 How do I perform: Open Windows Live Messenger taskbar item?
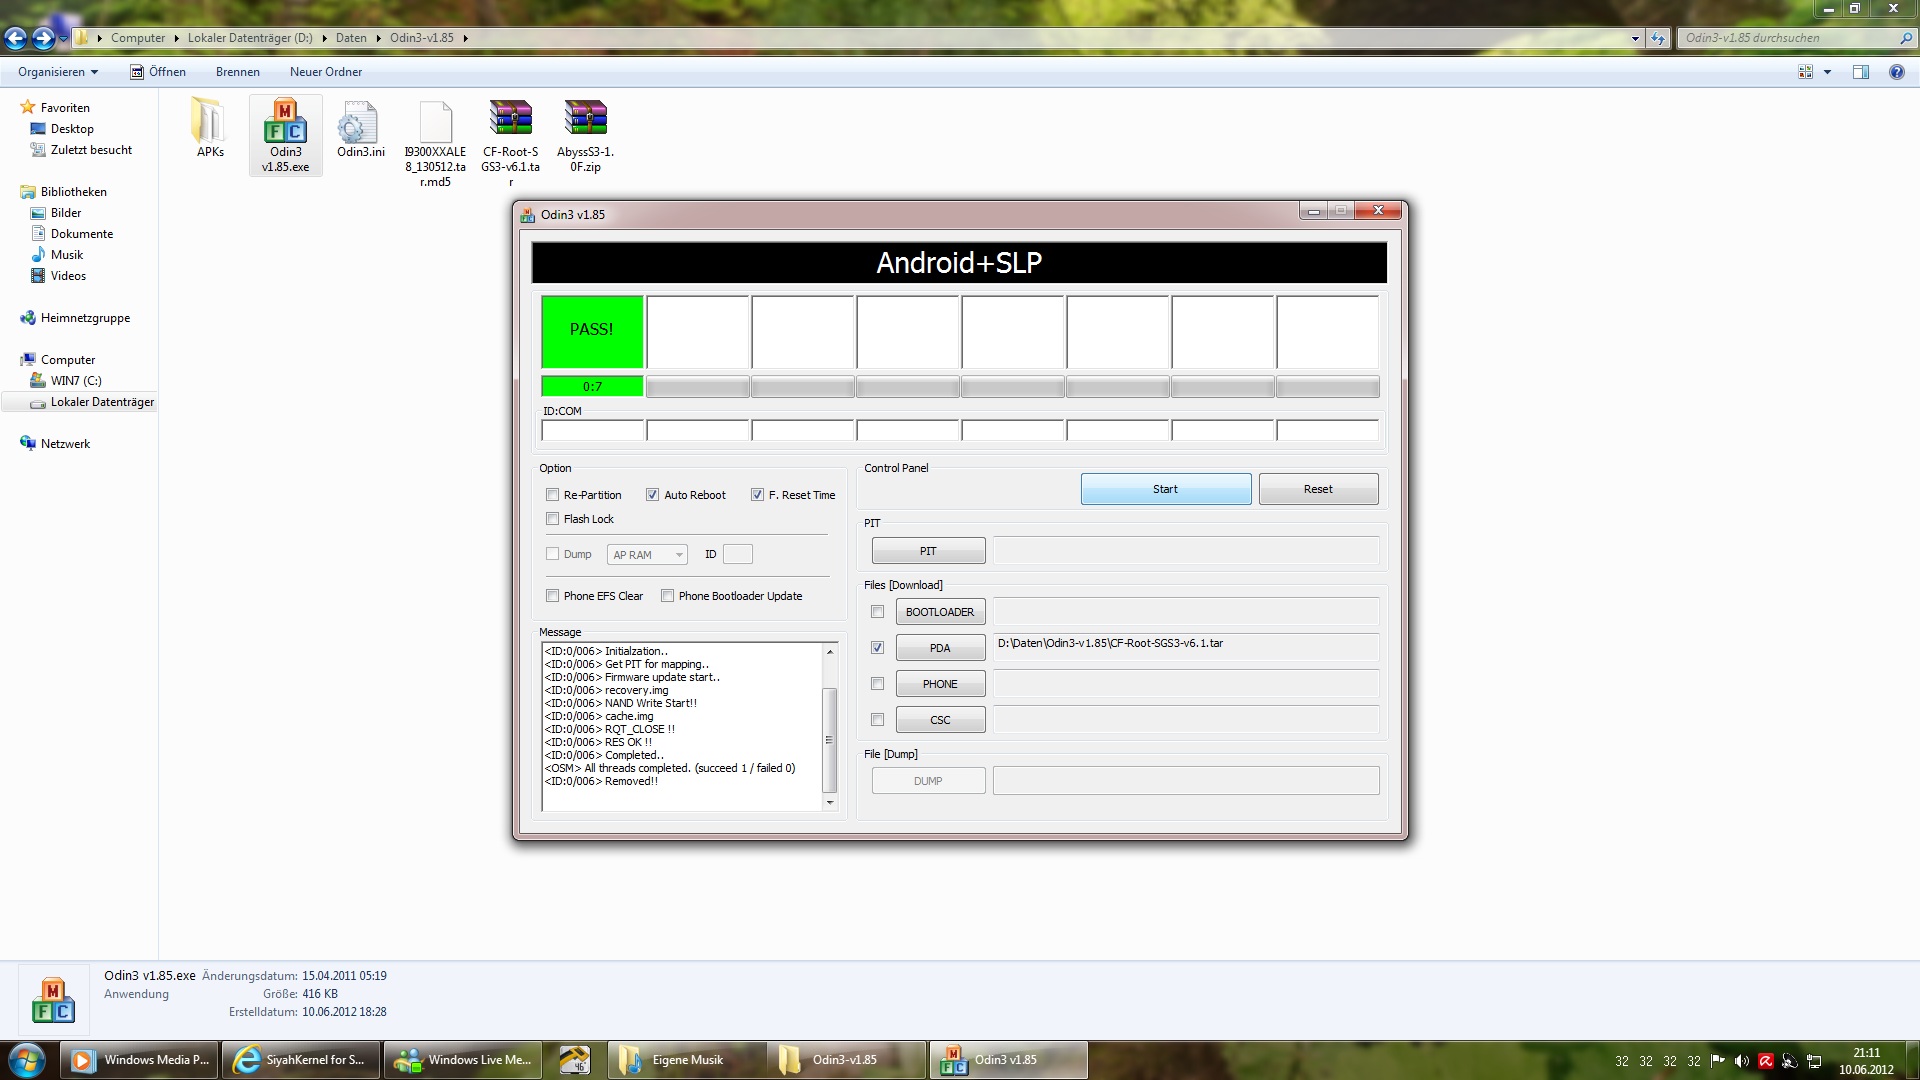463,1060
